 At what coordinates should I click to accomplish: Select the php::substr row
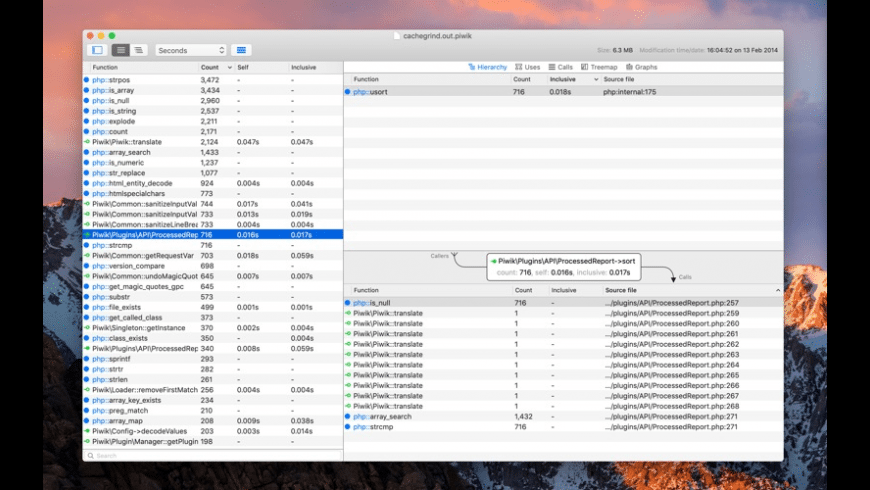click(213, 297)
